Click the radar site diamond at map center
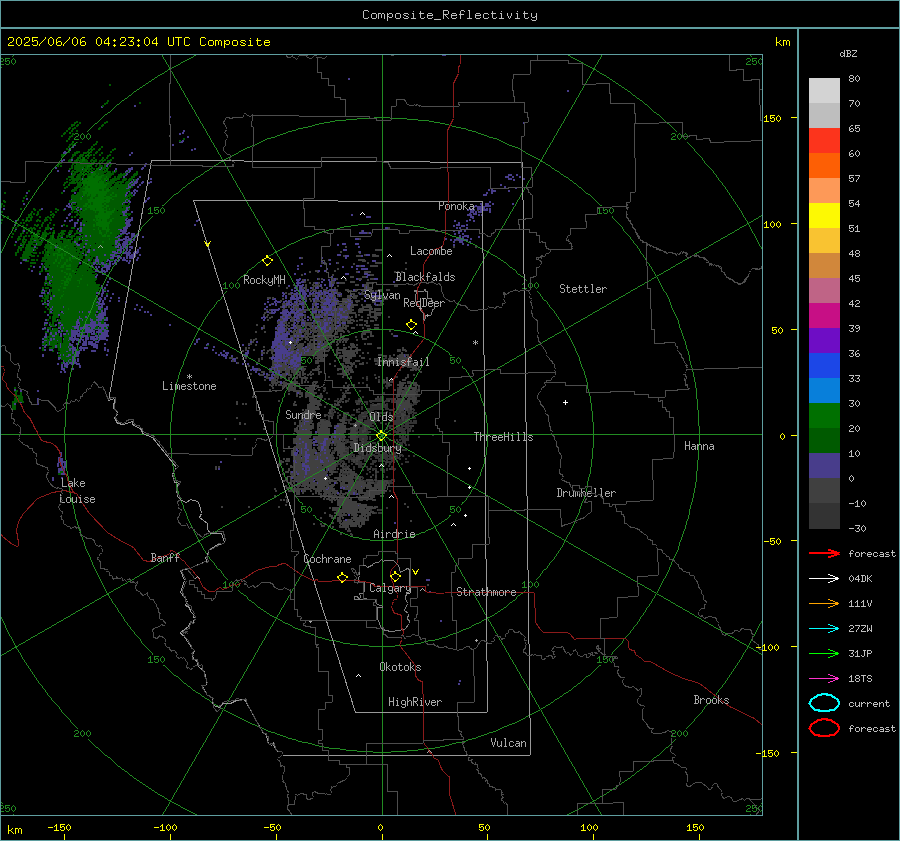Image resolution: width=900 pixels, height=841 pixels. [382, 436]
